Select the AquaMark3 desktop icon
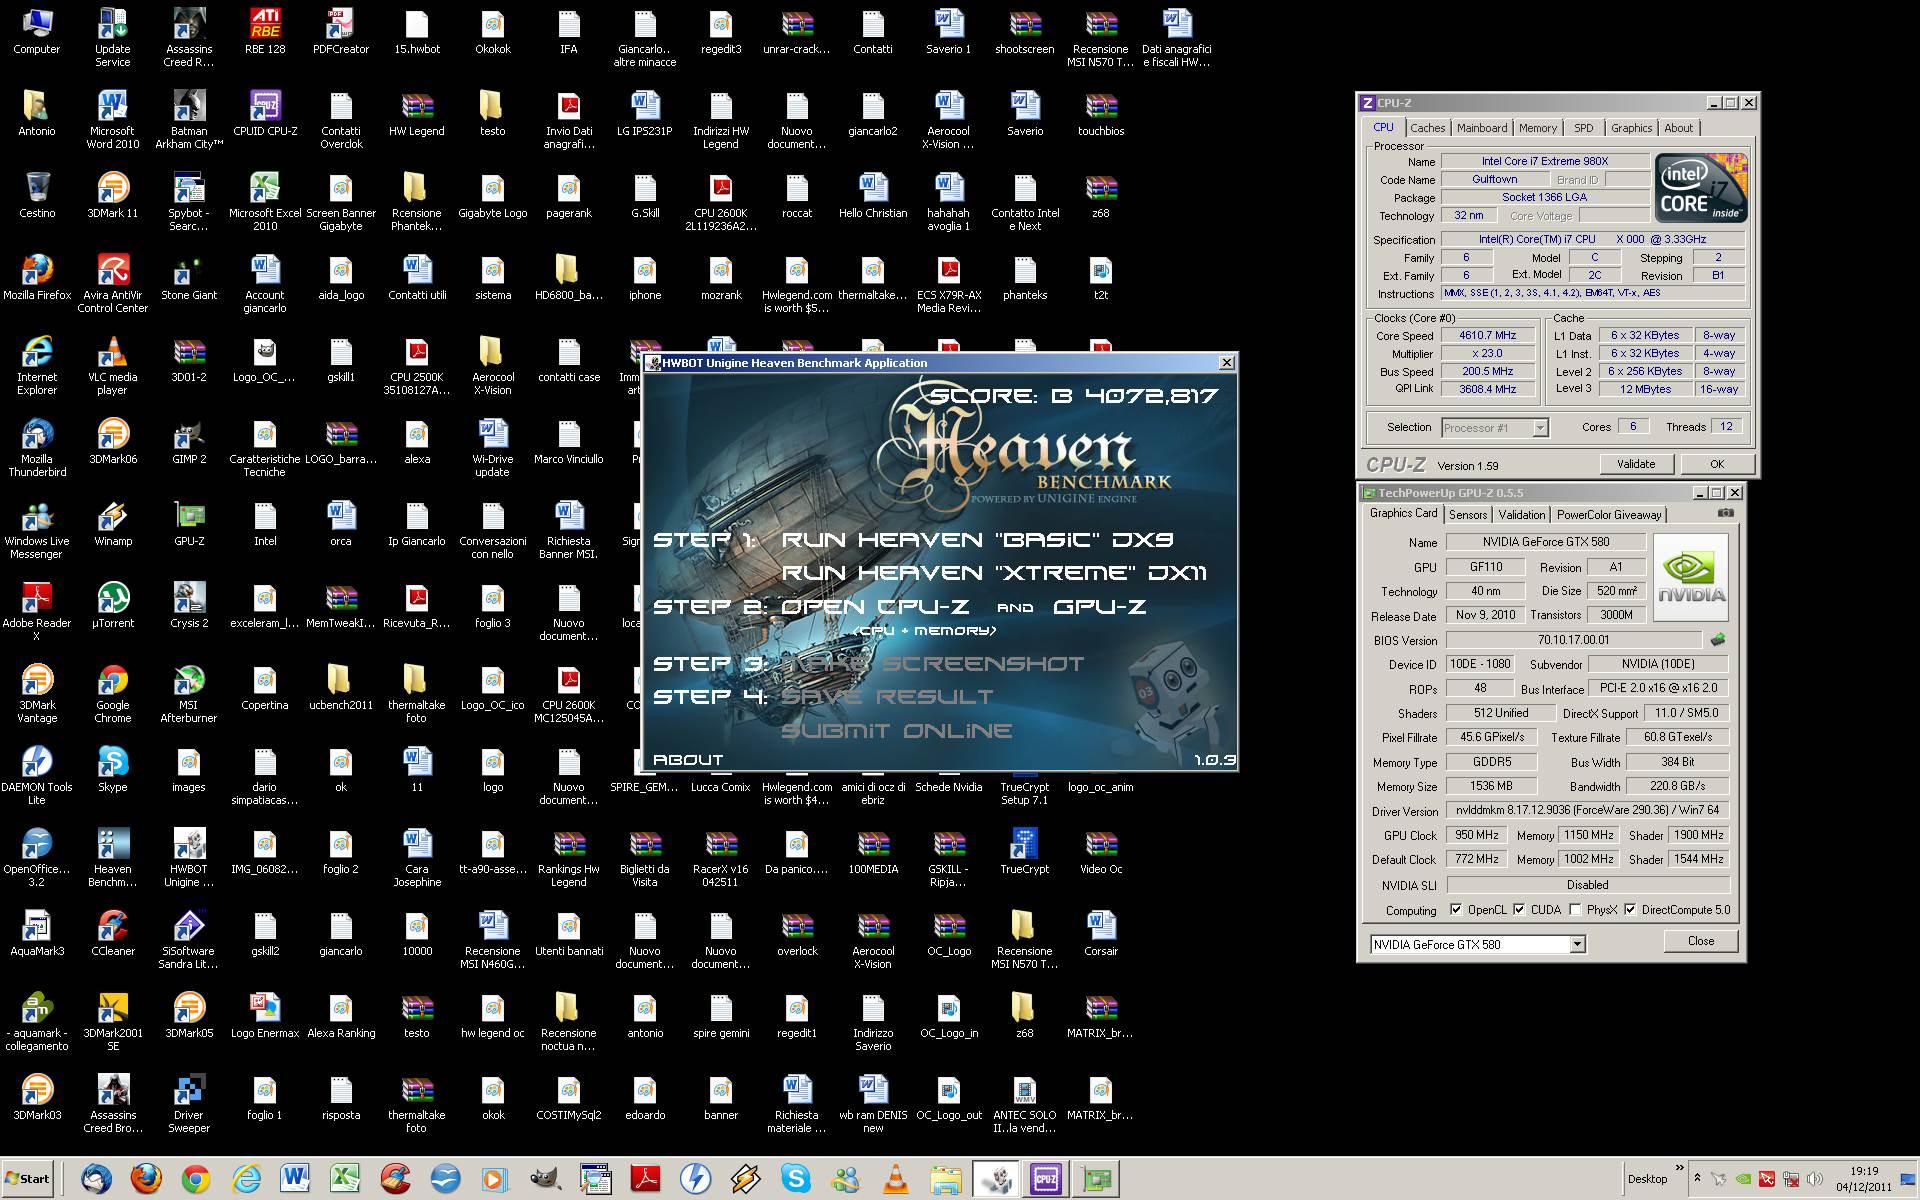Image resolution: width=1920 pixels, height=1200 pixels. click(x=36, y=933)
